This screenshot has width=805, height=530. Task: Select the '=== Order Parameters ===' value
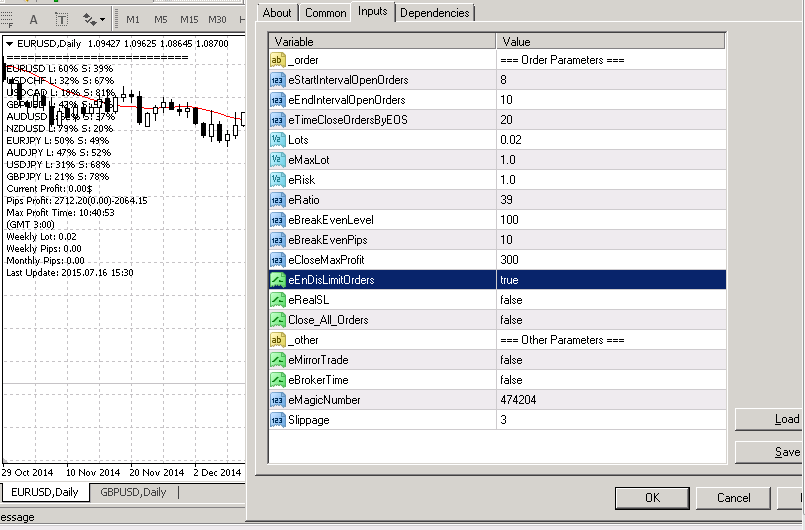[x=562, y=60]
